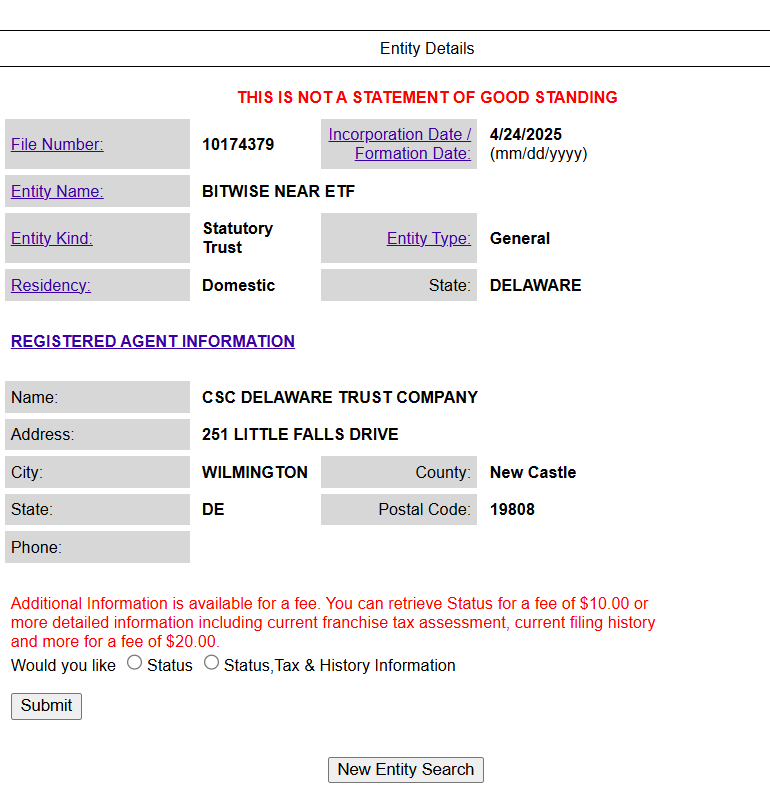Follow the Entity Kind link
Viewport: 770px width, 785px height.
point(52,238)
